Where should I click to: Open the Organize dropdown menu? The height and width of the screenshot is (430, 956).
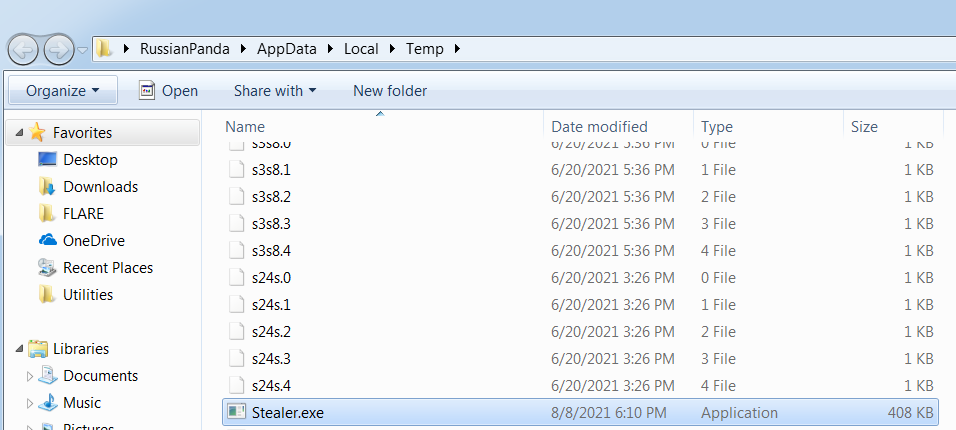pos(63,91)
